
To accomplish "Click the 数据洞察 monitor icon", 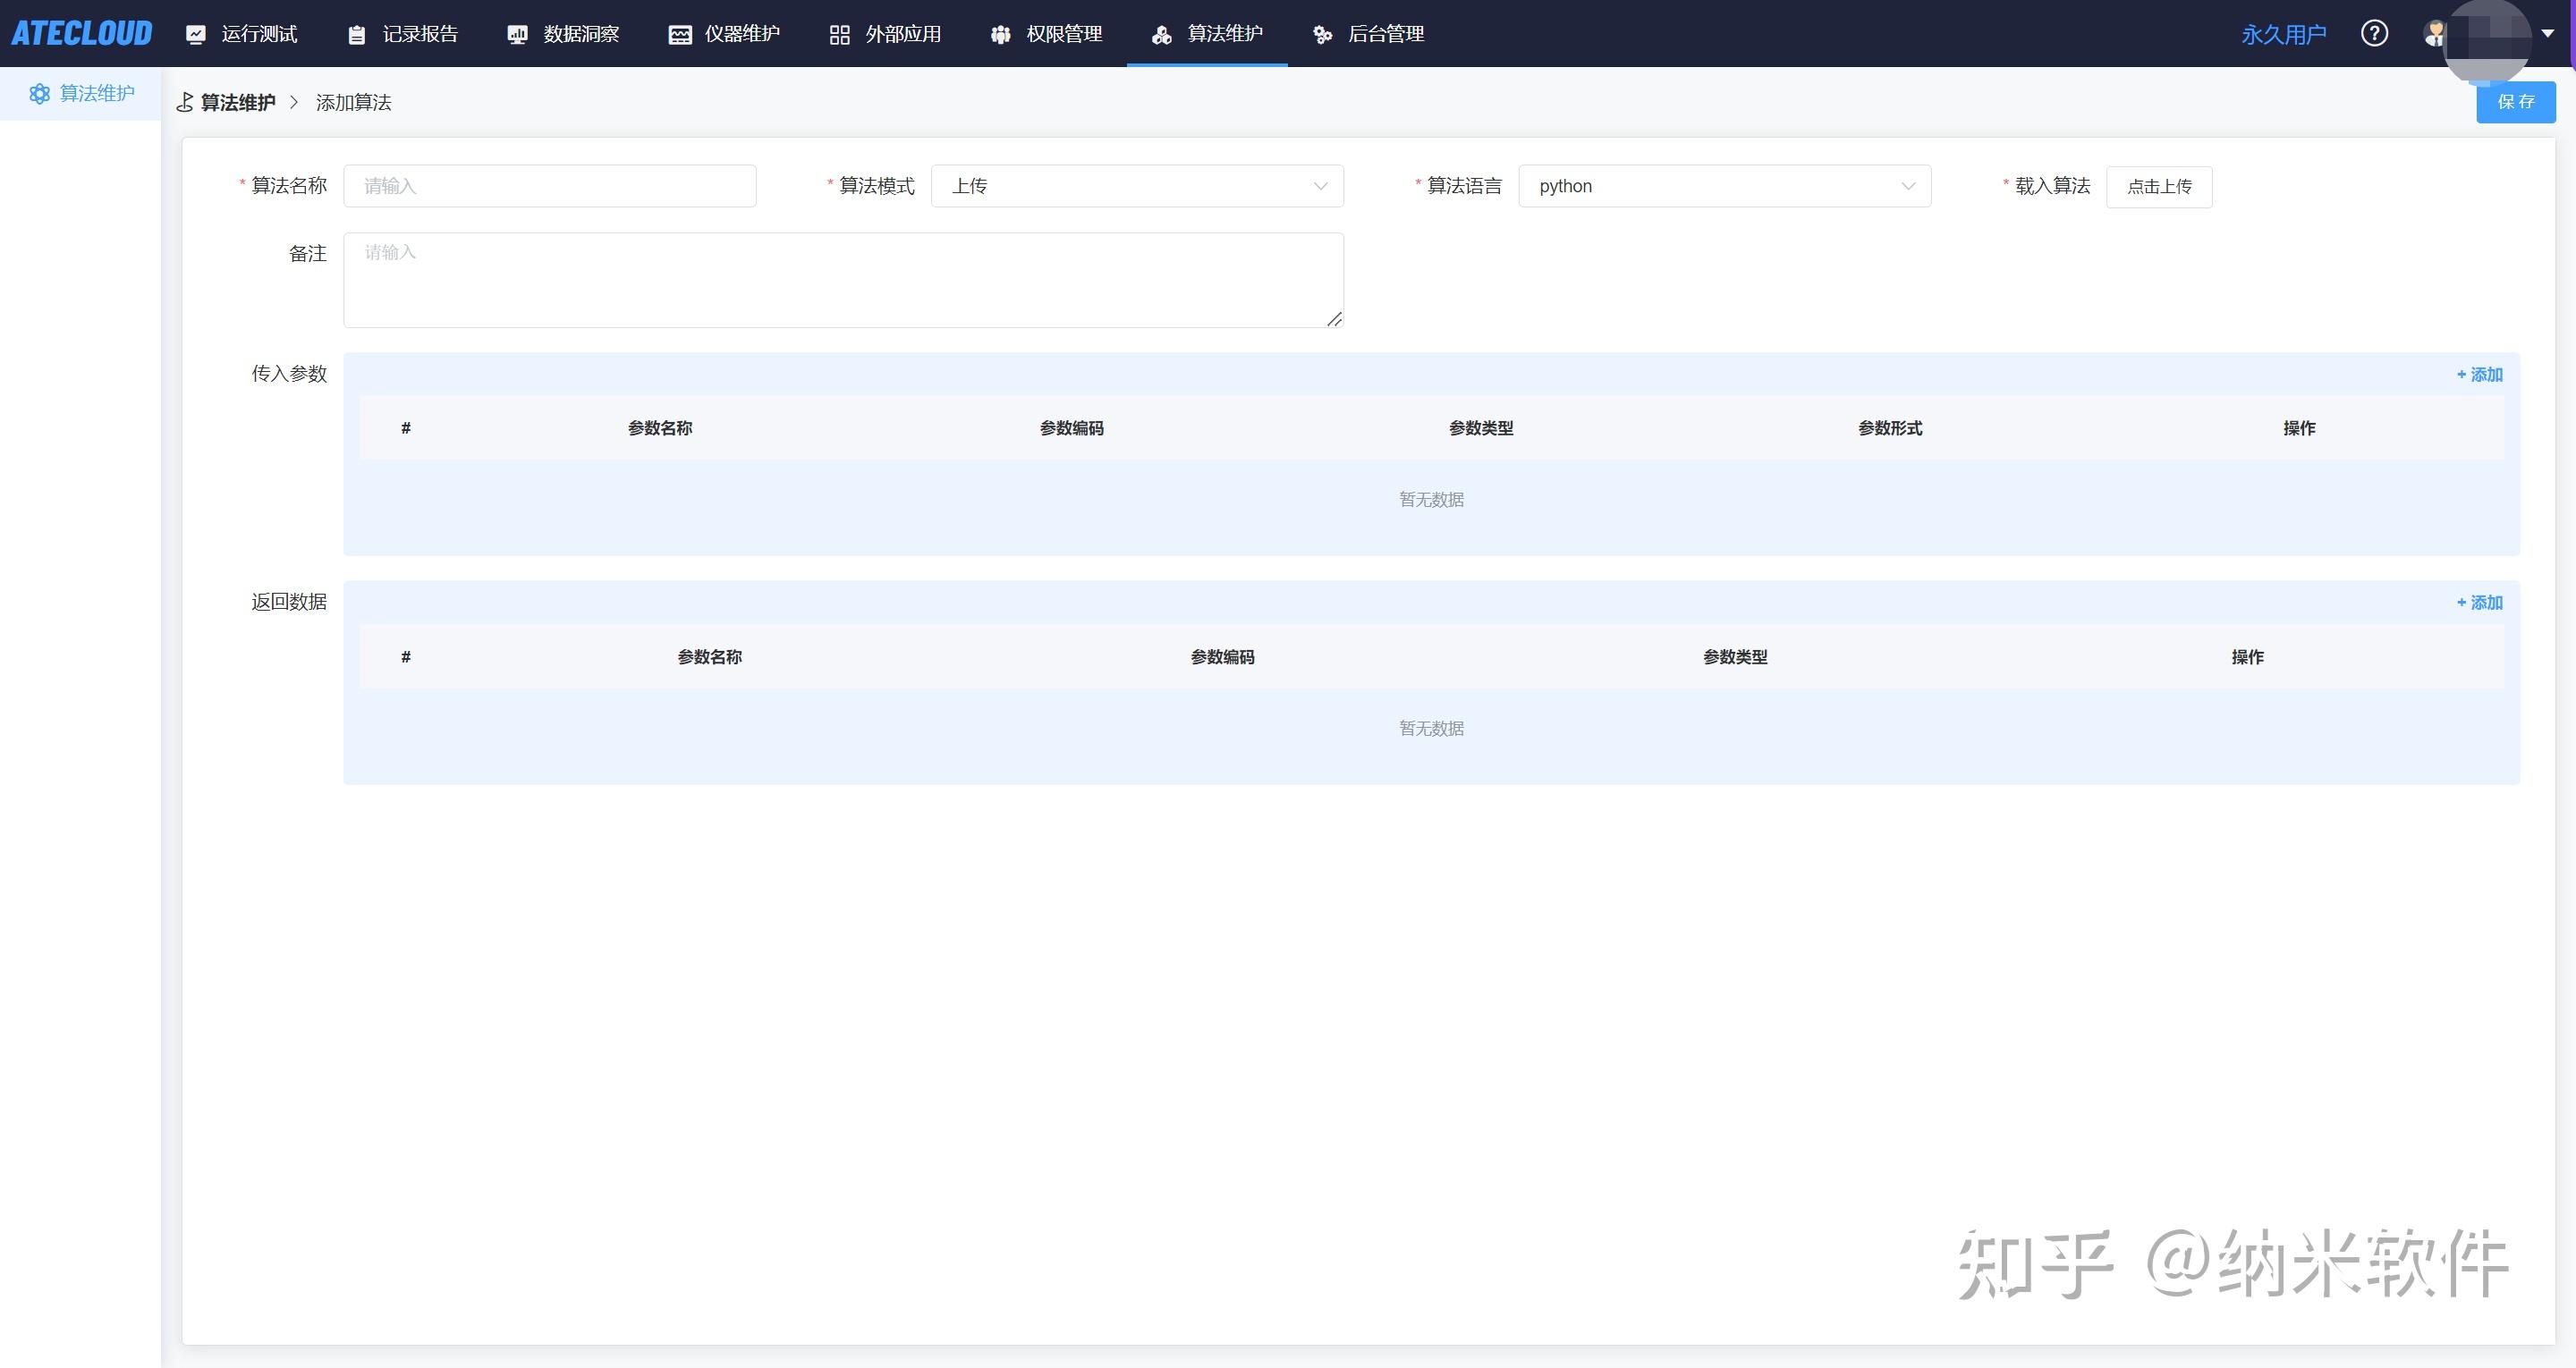I will click(517, 35).
